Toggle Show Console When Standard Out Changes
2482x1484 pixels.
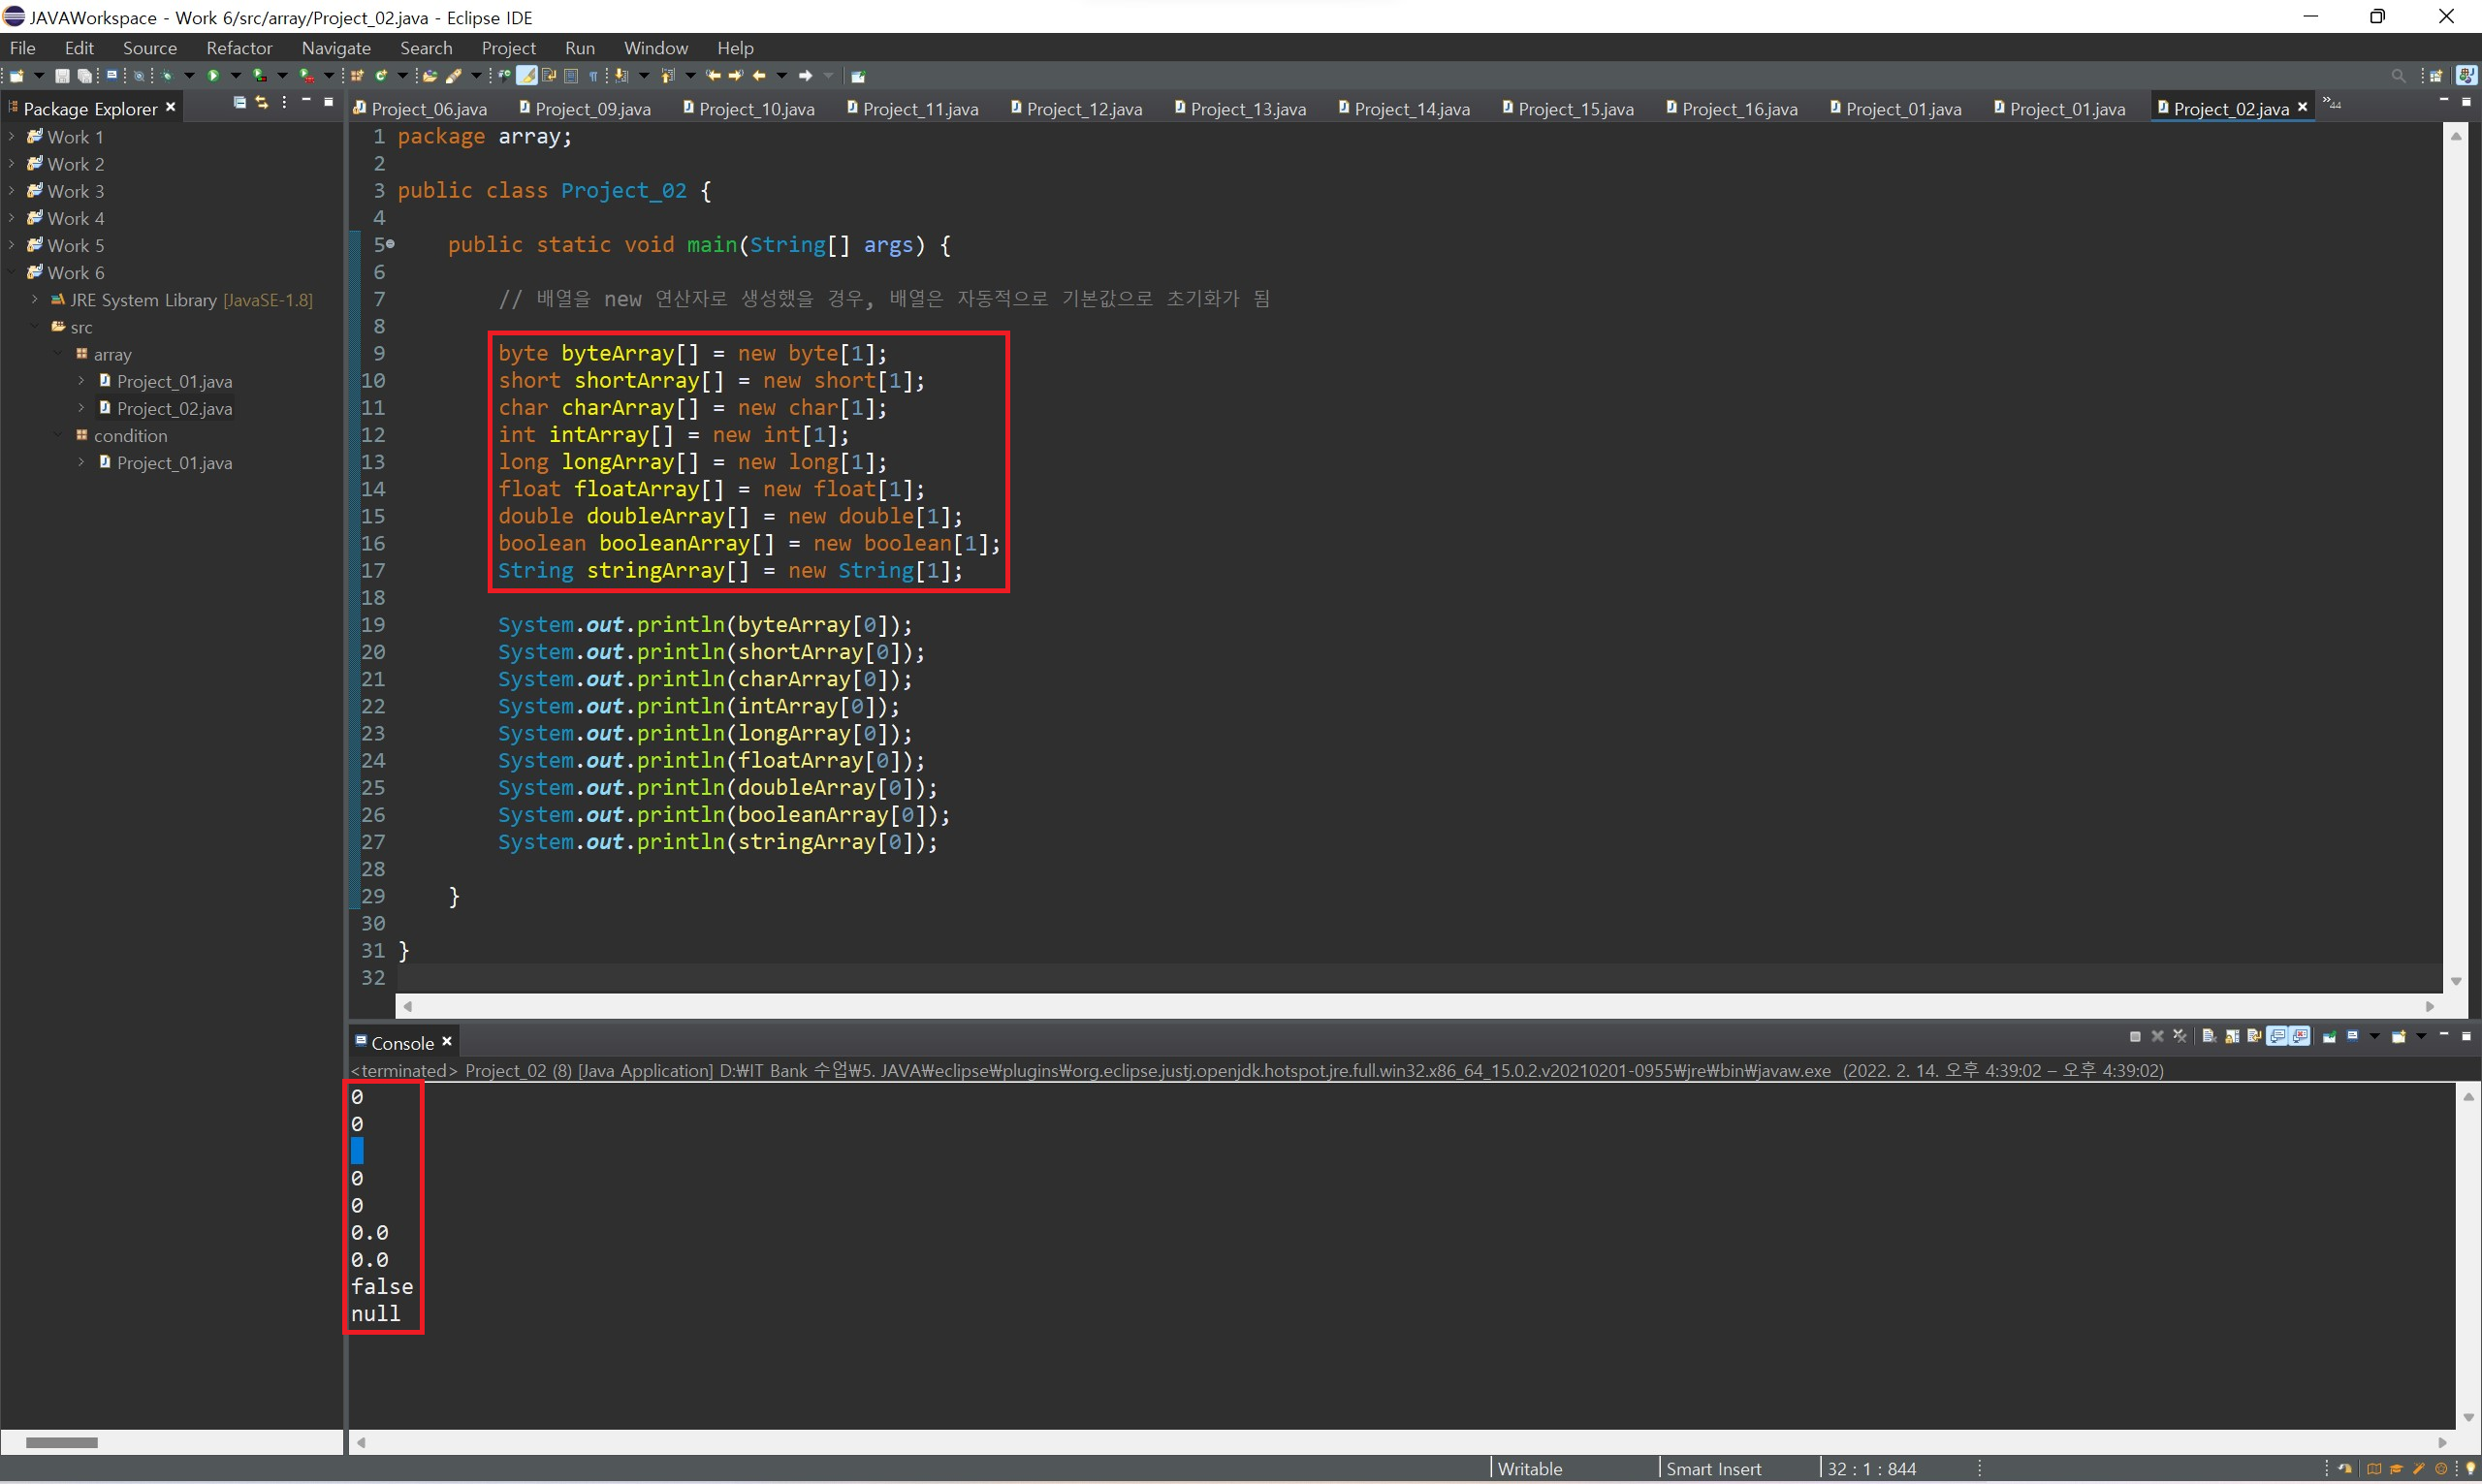click(2278, 1036)
